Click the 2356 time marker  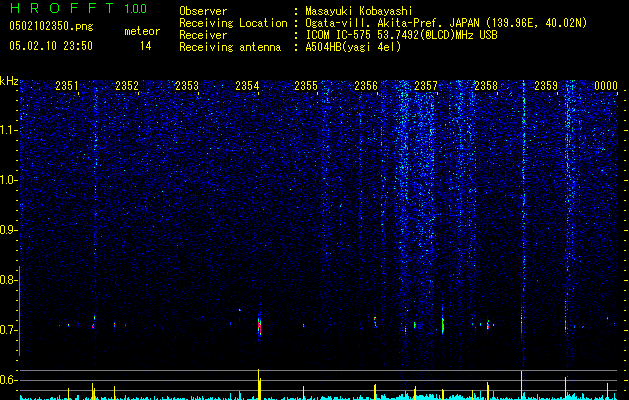click(x=366, y=86)
